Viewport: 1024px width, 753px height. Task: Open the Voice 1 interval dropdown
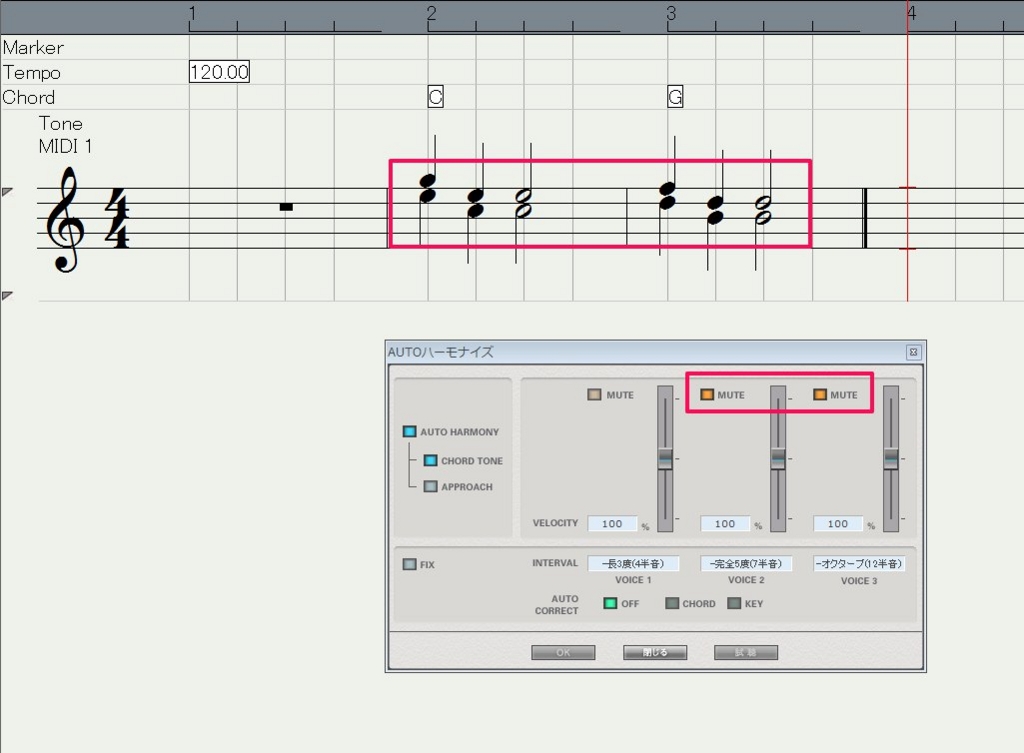pyautogui.click(x=633, y=564)
